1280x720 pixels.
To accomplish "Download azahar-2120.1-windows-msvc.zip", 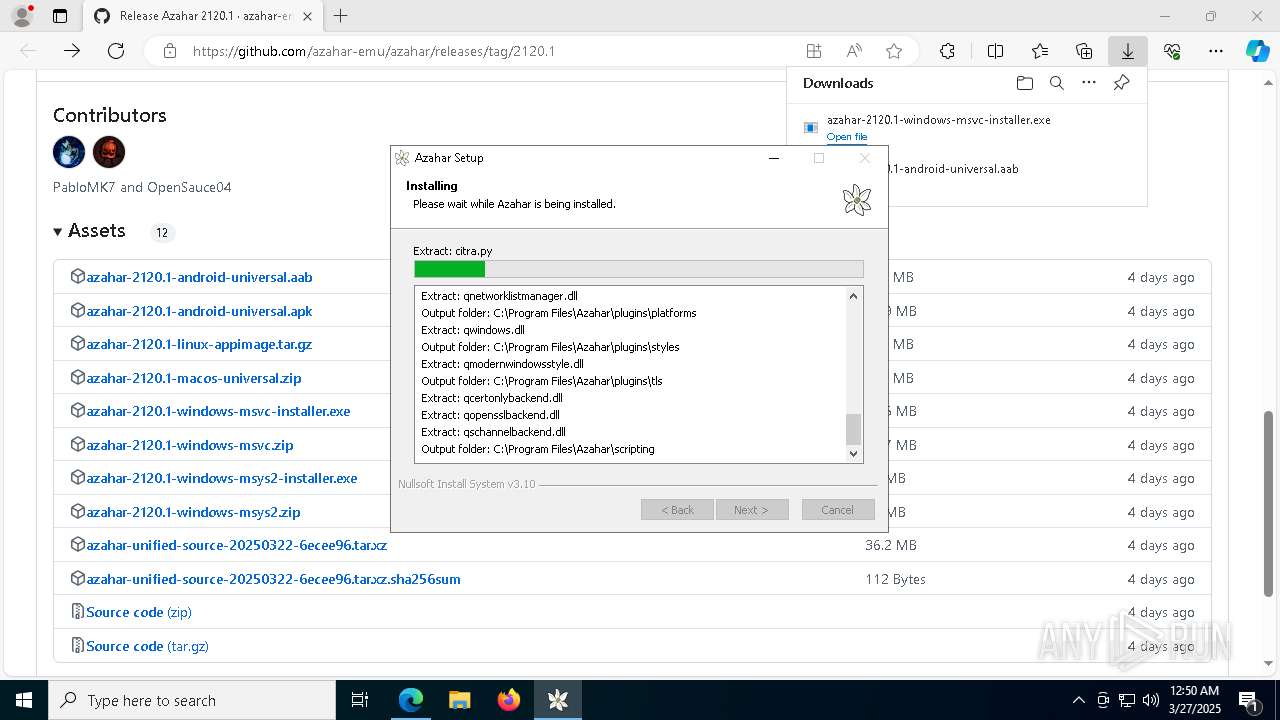I will 190,445.
